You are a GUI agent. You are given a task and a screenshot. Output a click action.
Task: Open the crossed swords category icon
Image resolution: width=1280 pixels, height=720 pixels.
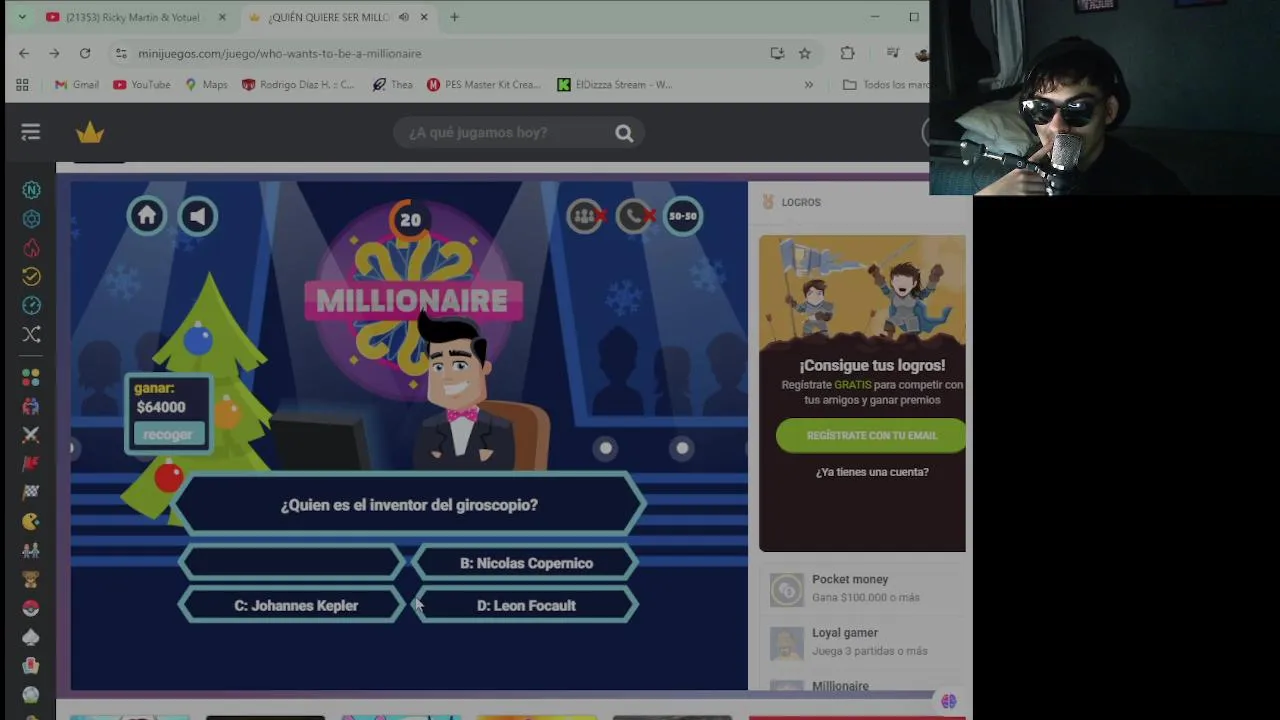tap(31, 435)
